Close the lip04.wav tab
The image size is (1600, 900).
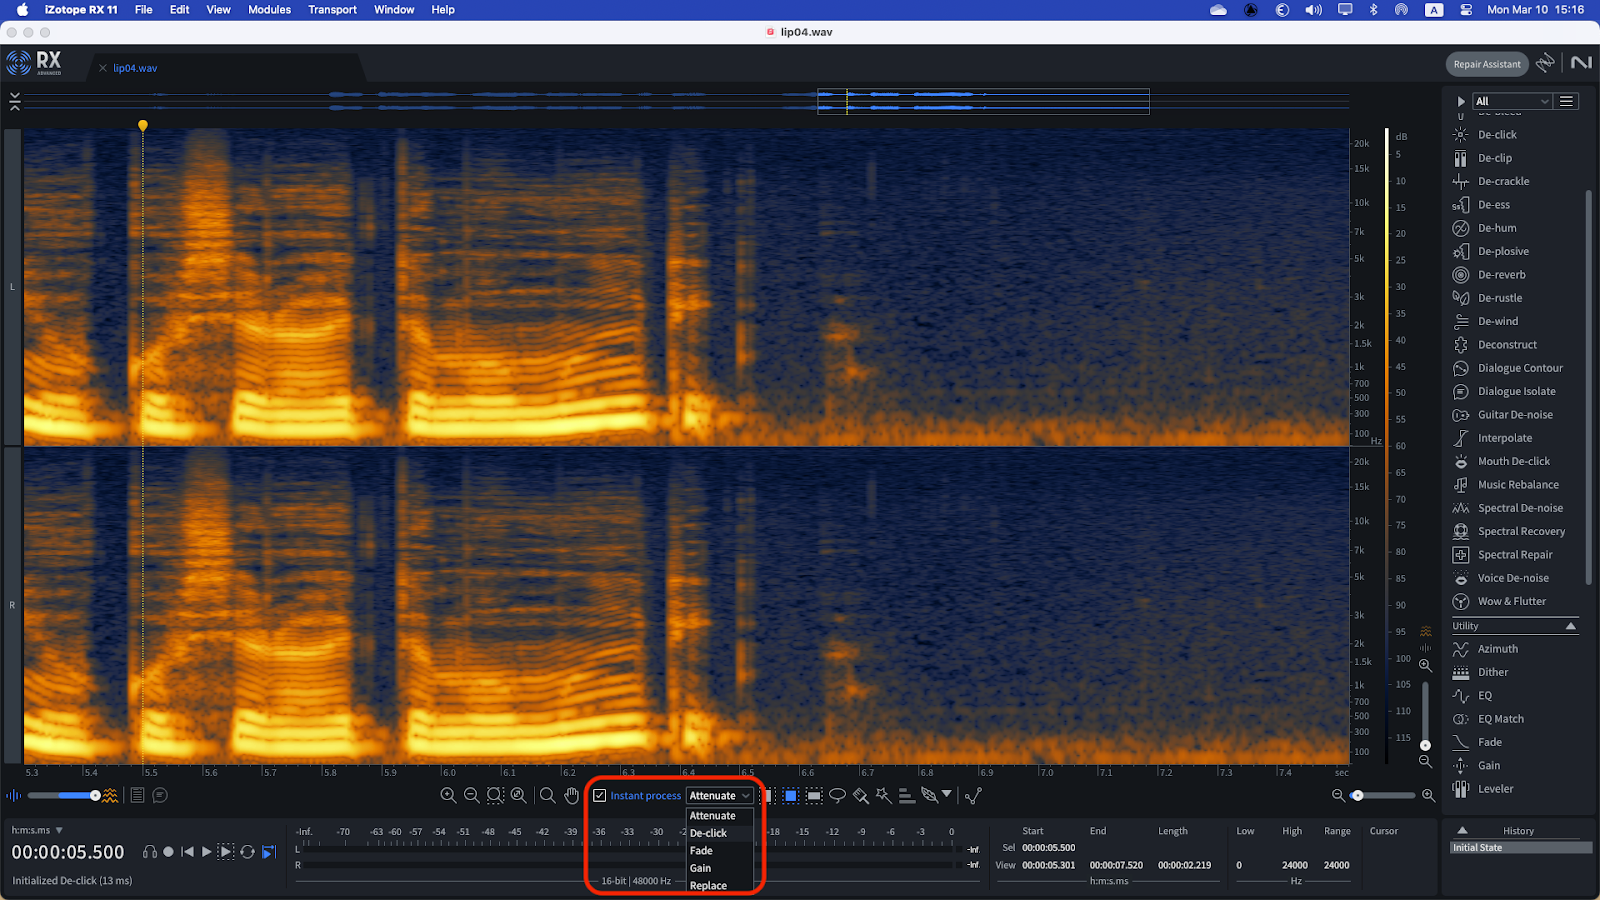[x=103, y=68]
